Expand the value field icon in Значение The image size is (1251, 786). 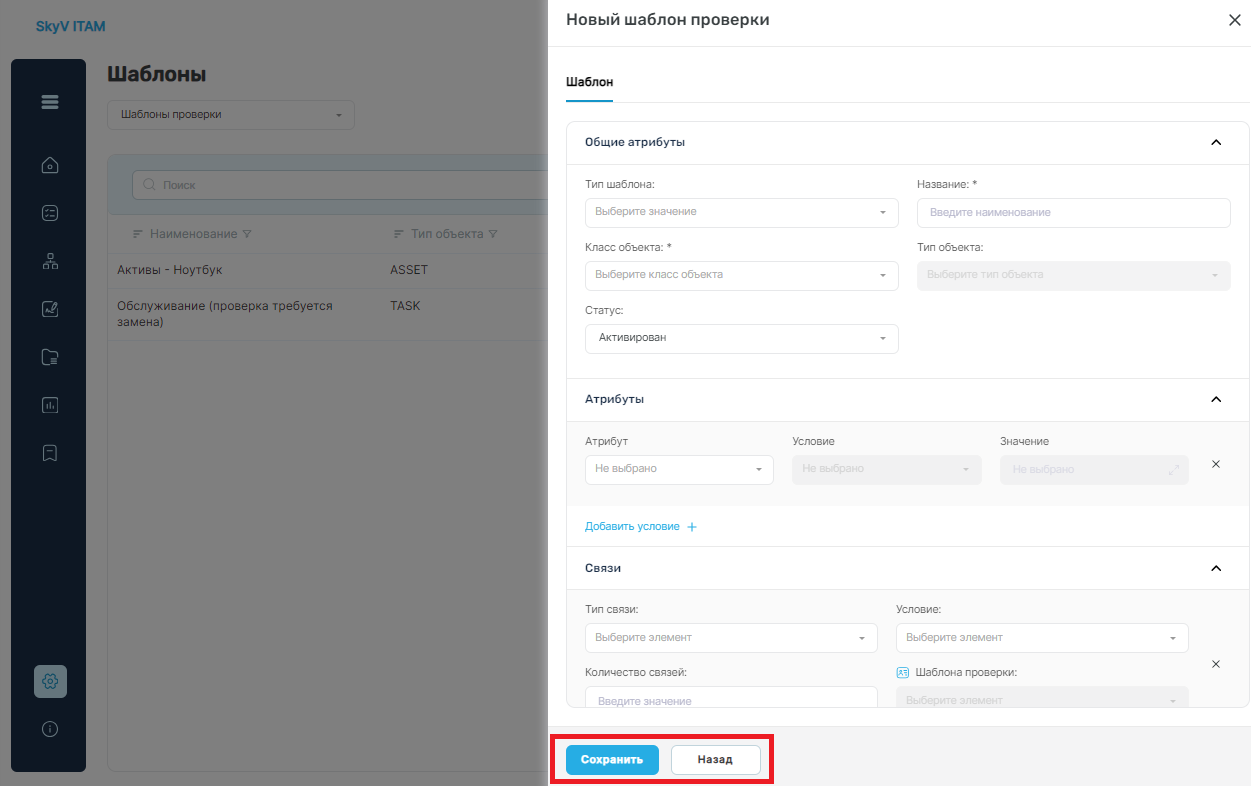click(x=1173, y=469)
